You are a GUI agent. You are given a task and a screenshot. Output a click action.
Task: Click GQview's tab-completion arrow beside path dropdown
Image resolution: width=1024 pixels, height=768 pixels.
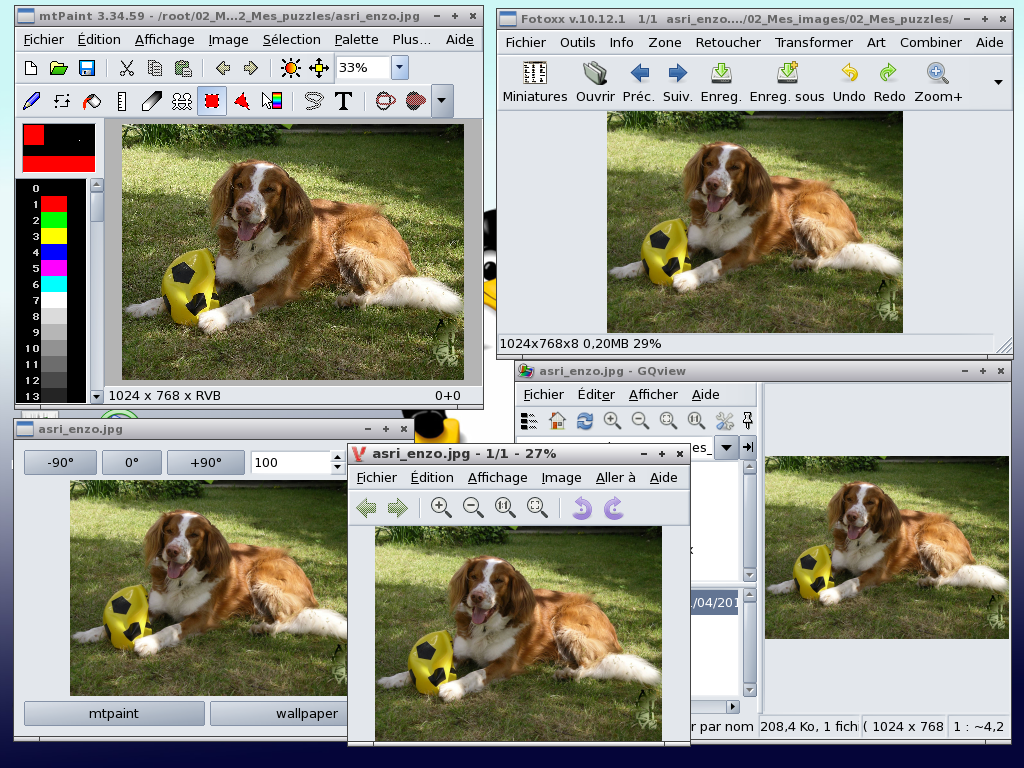(748, 447)
